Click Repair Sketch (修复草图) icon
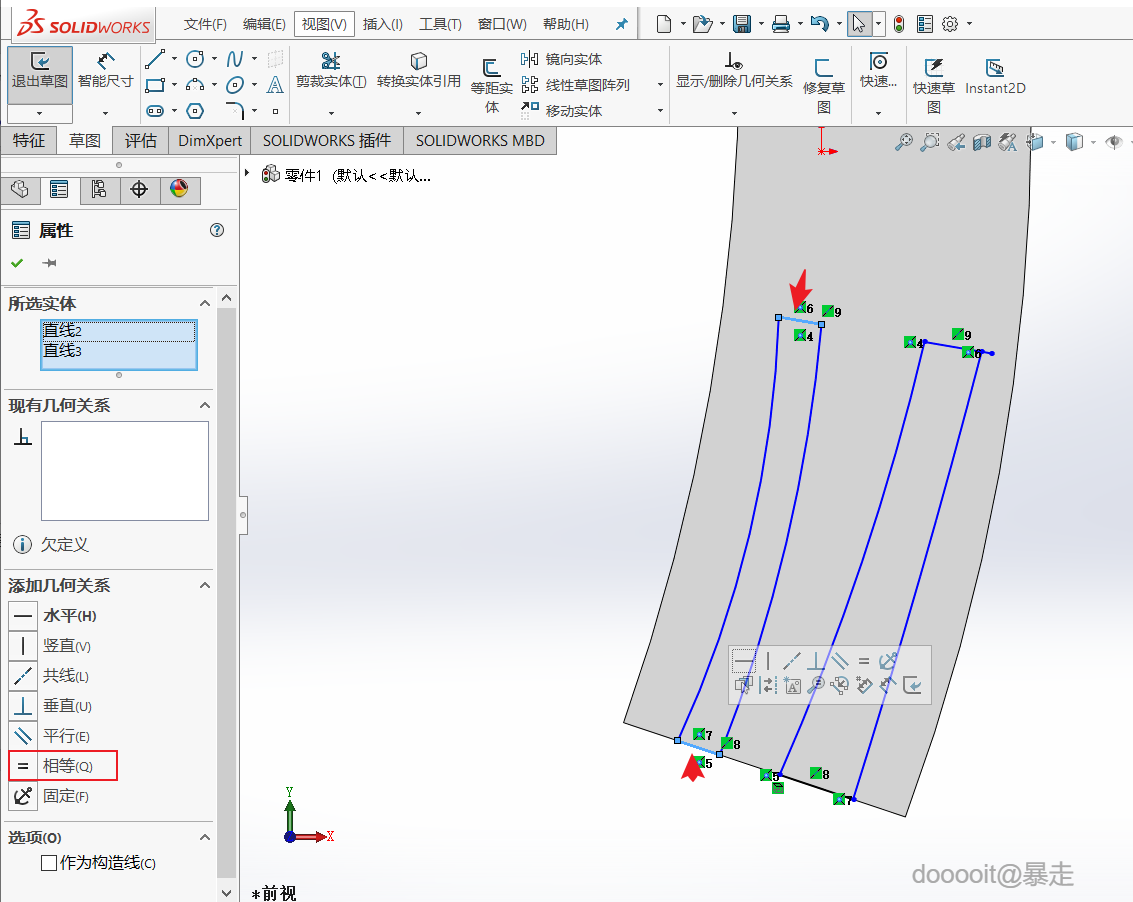 coord(823,70)
